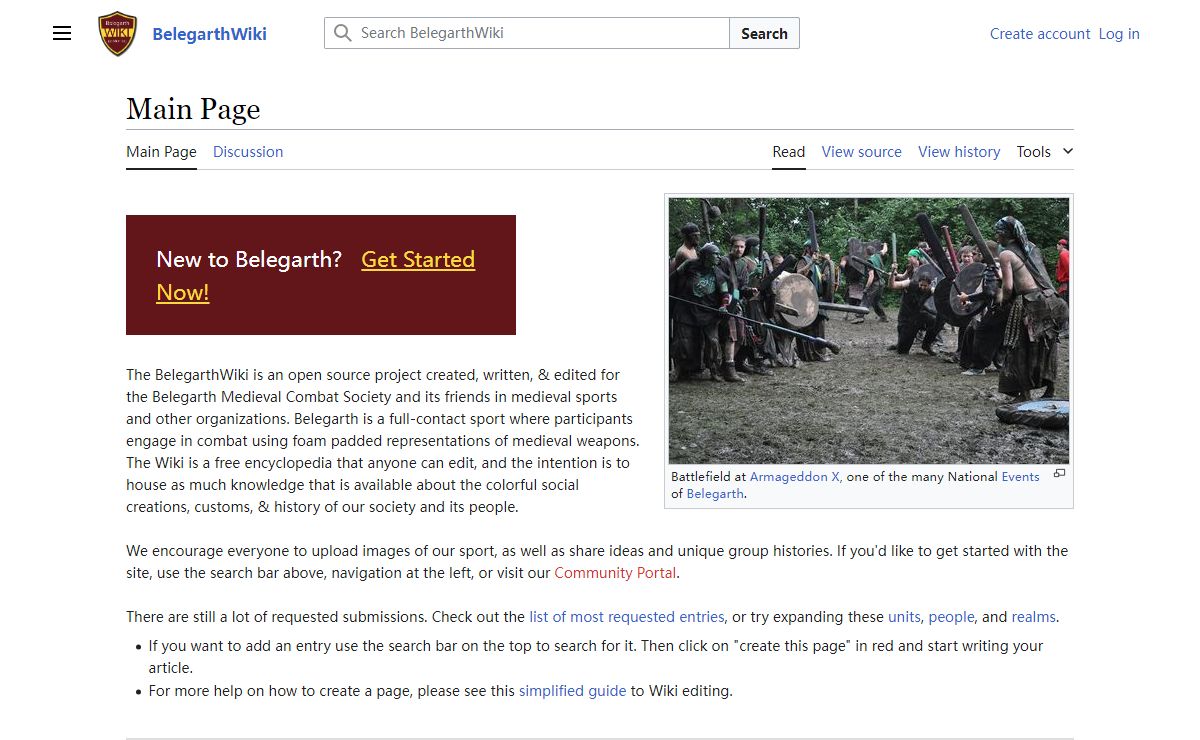Open the View source tab

coord(861,152)
